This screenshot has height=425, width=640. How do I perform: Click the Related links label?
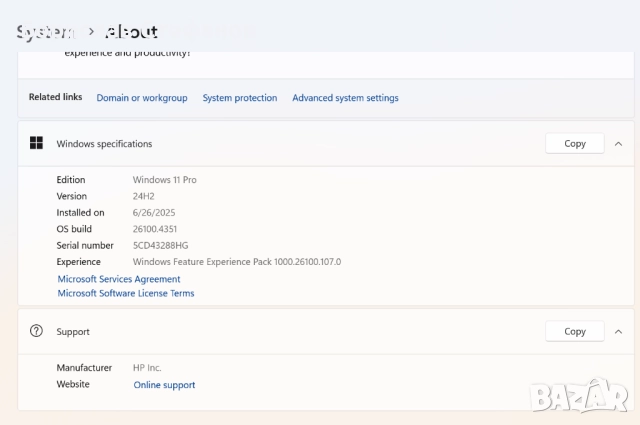pos(55,97)
